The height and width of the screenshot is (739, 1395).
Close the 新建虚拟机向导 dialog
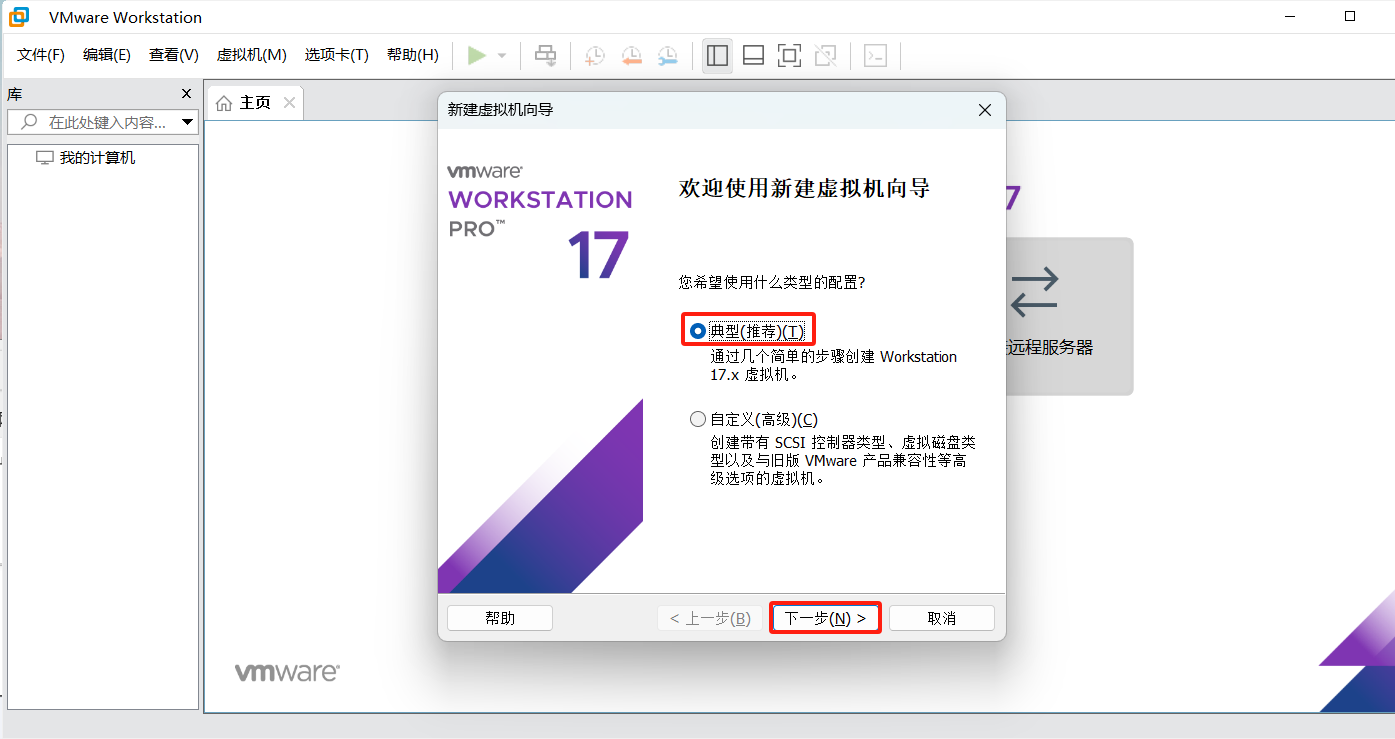pyautogui.click(x=985, y=110)
